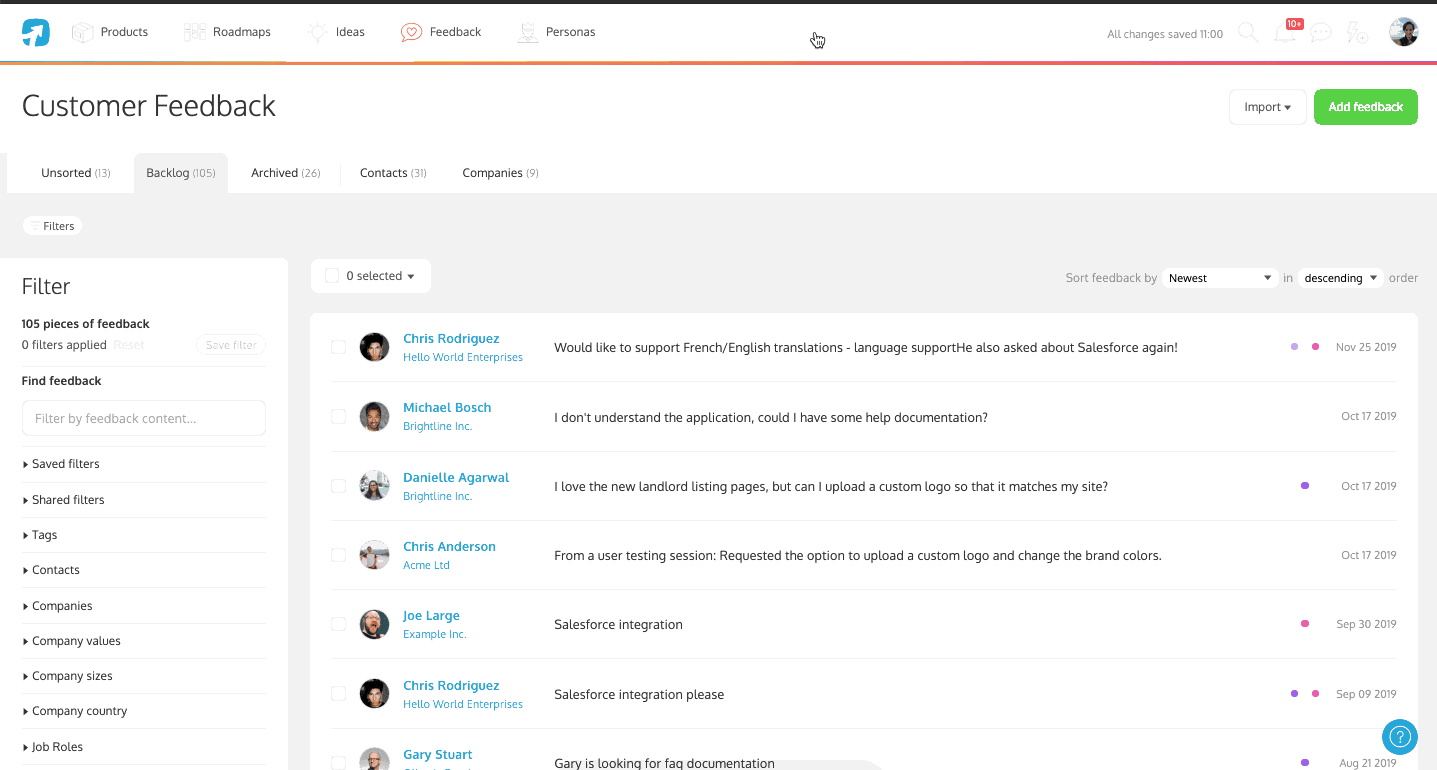Viewport: 1437px width, 770px height.
Task: Toggle the Filters pill button
Action: tap(52, 226)
